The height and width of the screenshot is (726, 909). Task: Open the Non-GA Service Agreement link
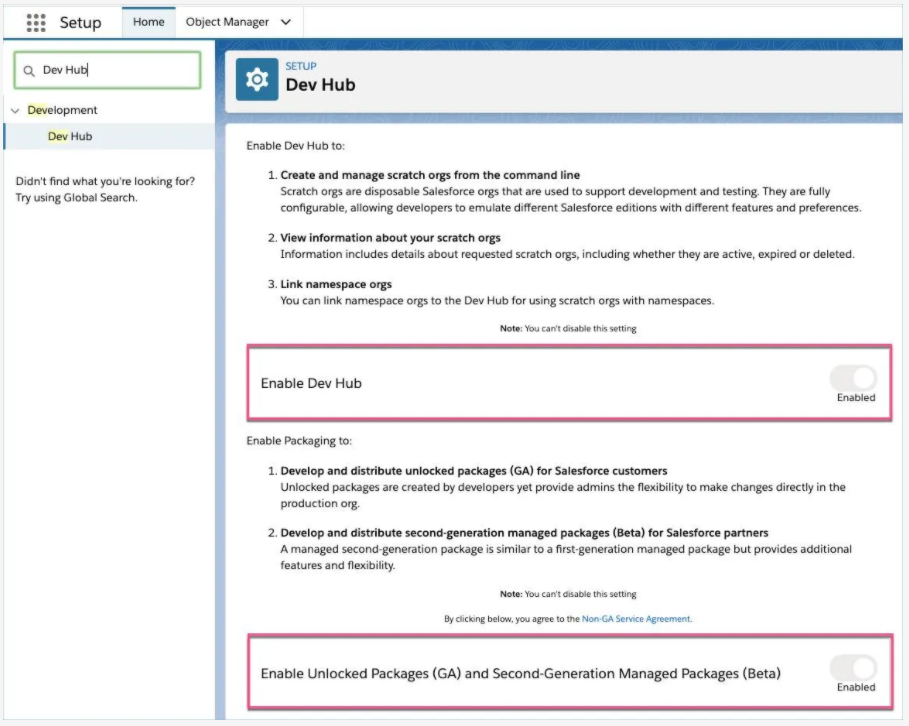click(636, 619)
